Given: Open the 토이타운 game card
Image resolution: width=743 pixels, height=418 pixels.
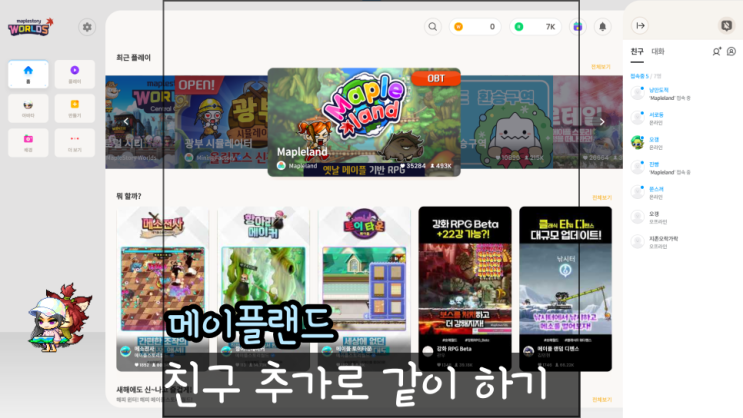Looking at the screenshot, I should pos(364,289).
